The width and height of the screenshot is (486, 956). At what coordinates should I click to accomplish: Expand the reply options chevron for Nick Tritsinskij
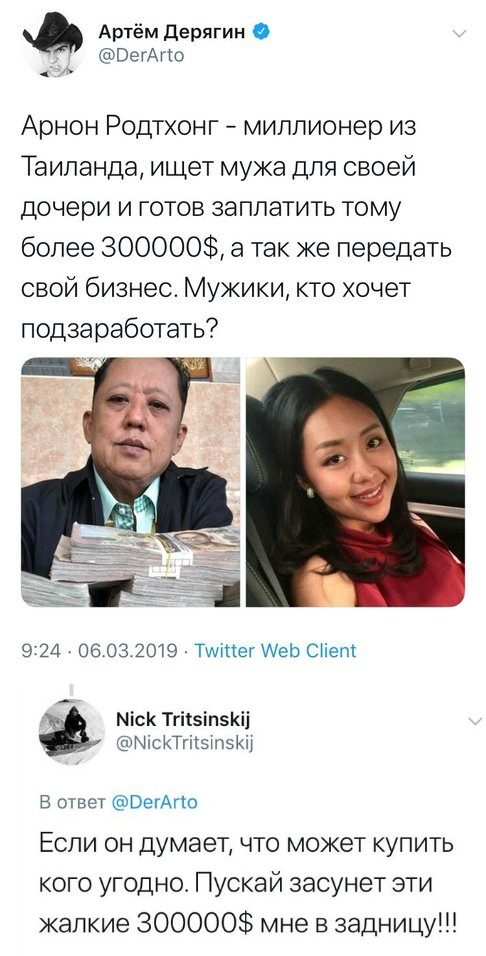click(473, 721)
